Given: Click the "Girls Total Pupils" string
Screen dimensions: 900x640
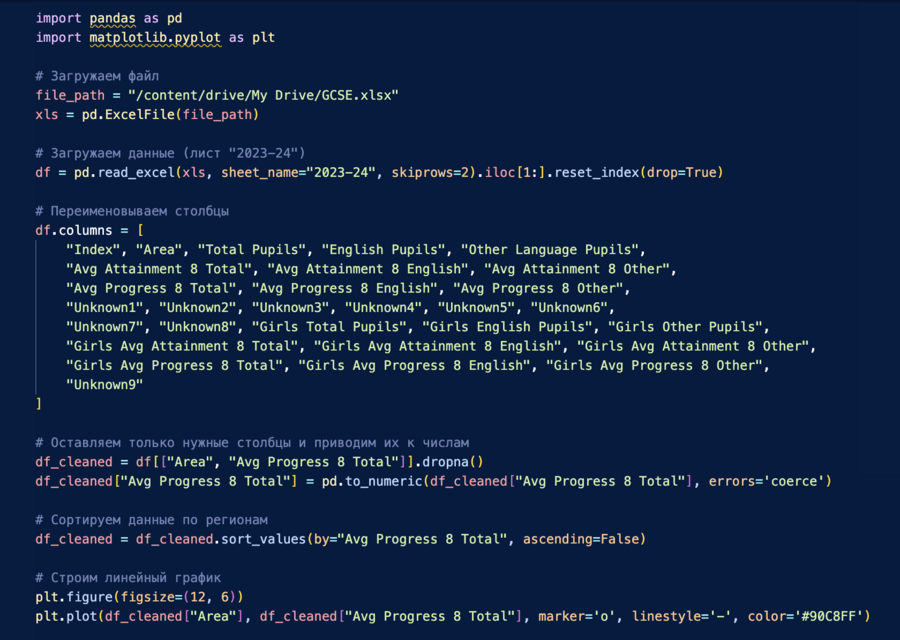Looking at the screenshot, I should 332,326.
